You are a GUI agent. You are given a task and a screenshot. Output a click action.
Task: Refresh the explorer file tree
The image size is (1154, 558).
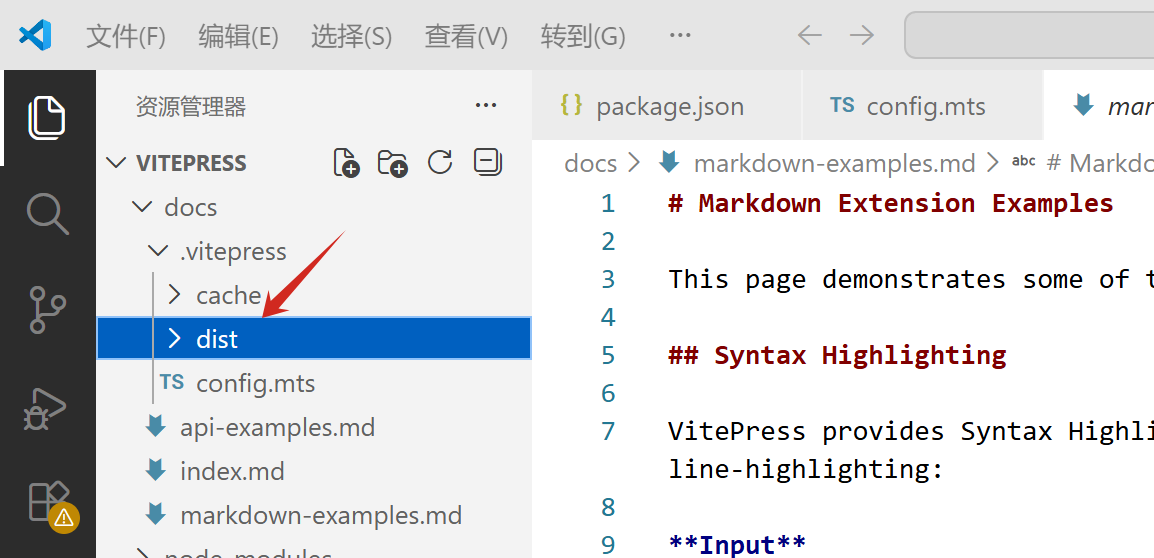440,163
